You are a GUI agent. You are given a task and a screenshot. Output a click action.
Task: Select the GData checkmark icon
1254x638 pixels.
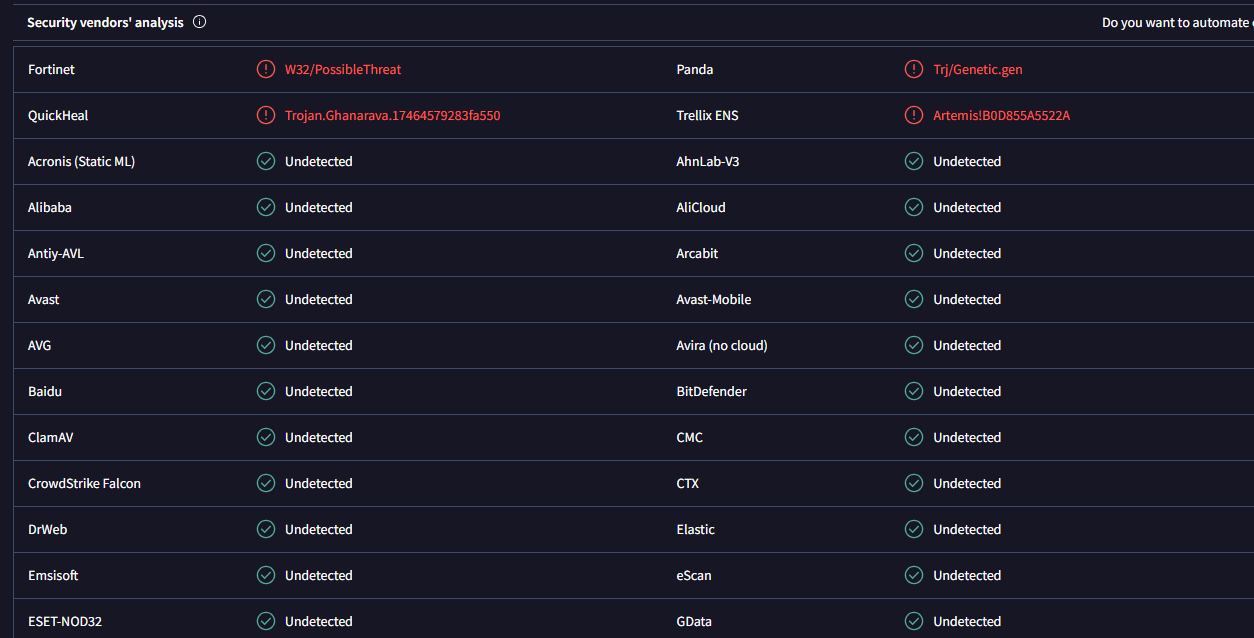914,621
